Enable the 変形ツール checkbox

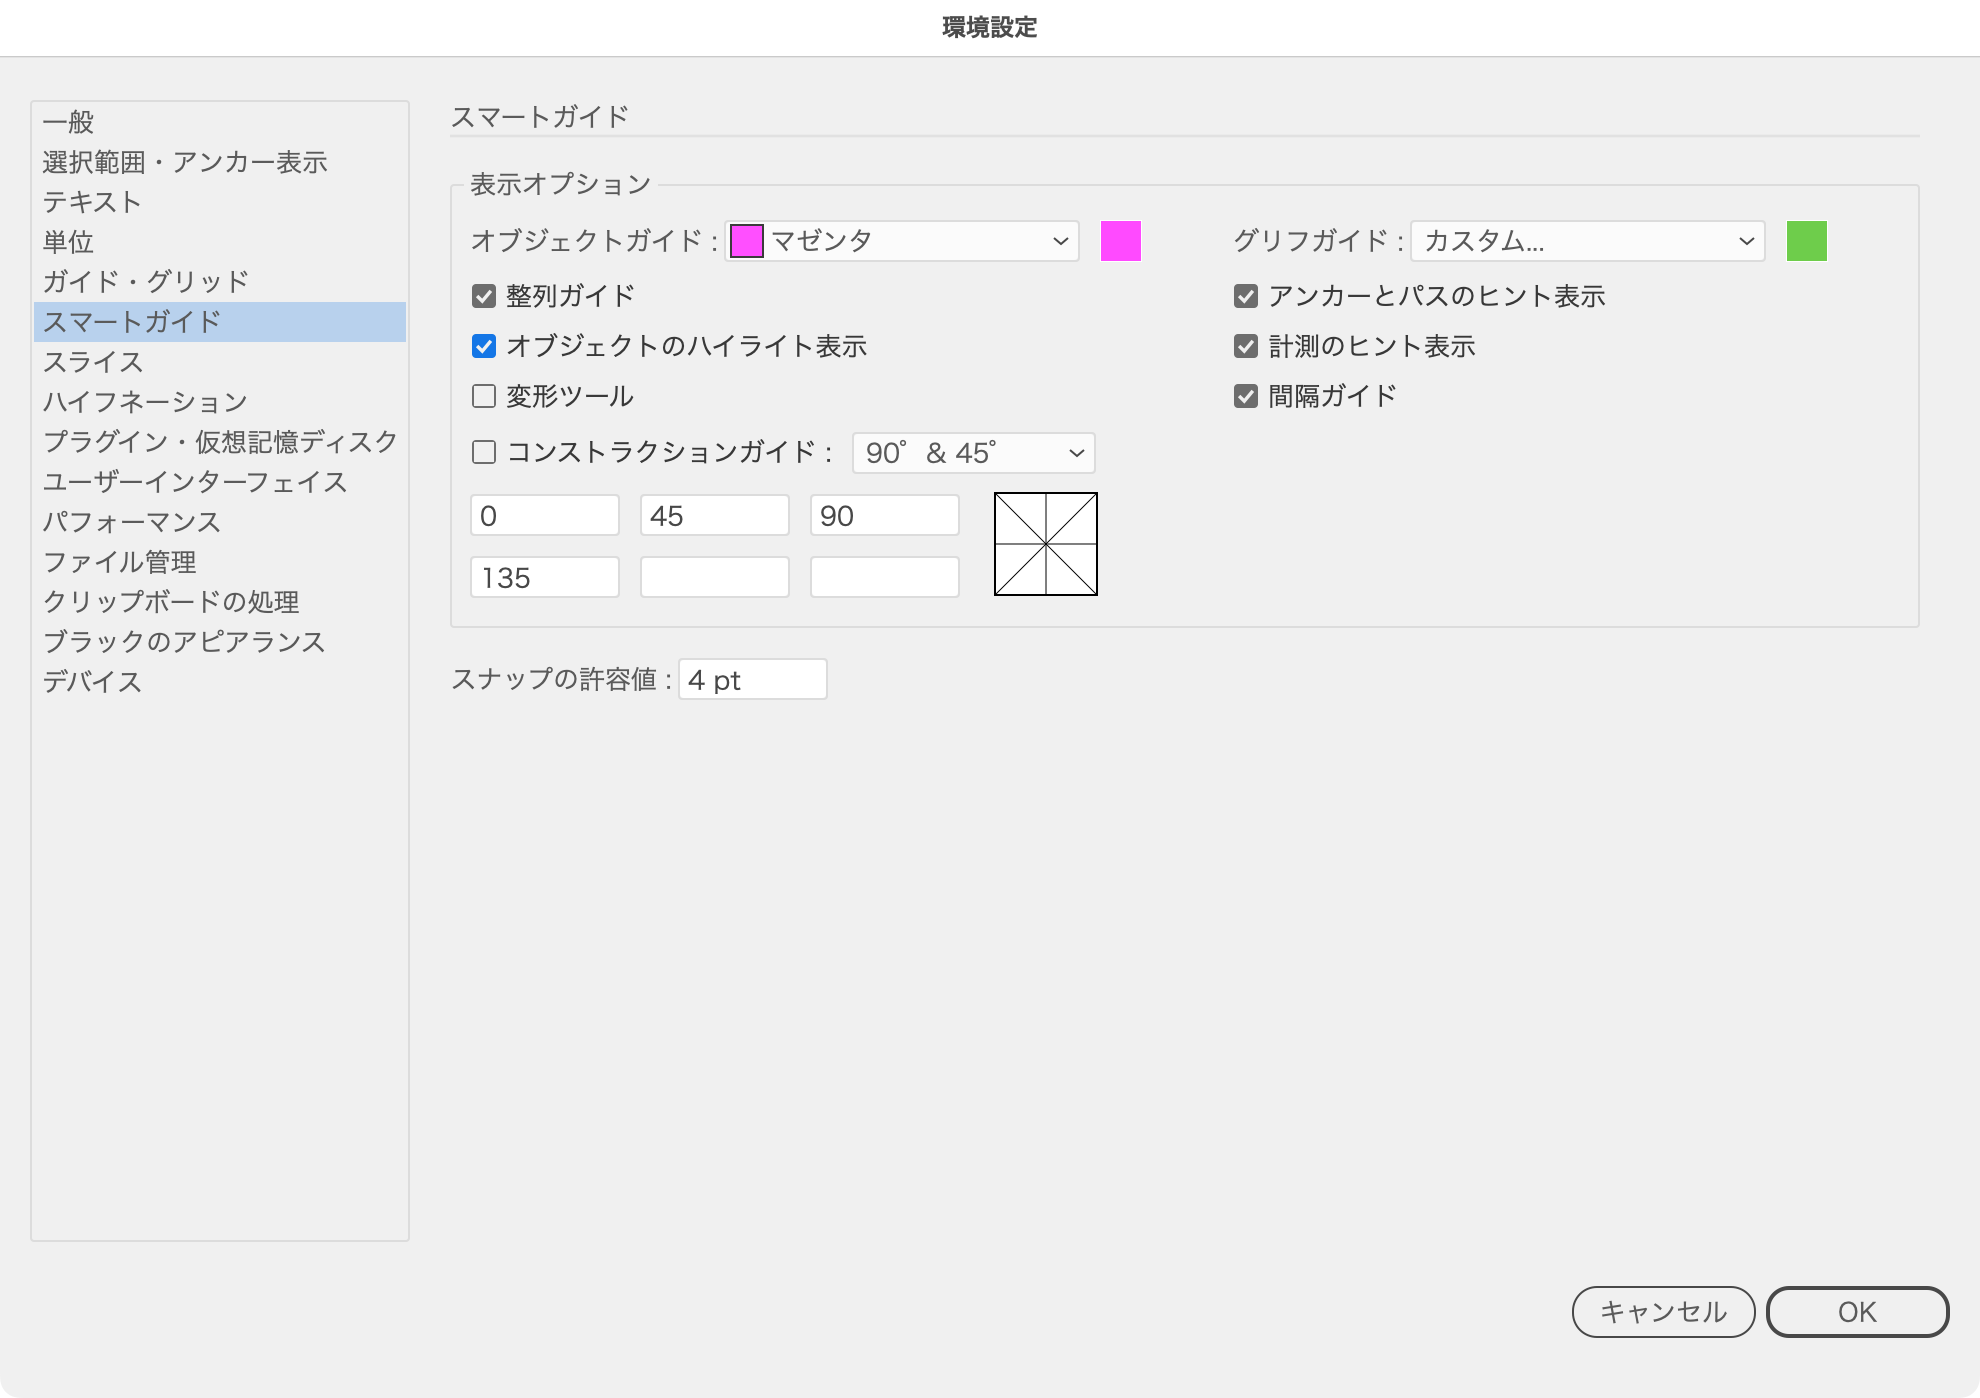click(484, 396)
